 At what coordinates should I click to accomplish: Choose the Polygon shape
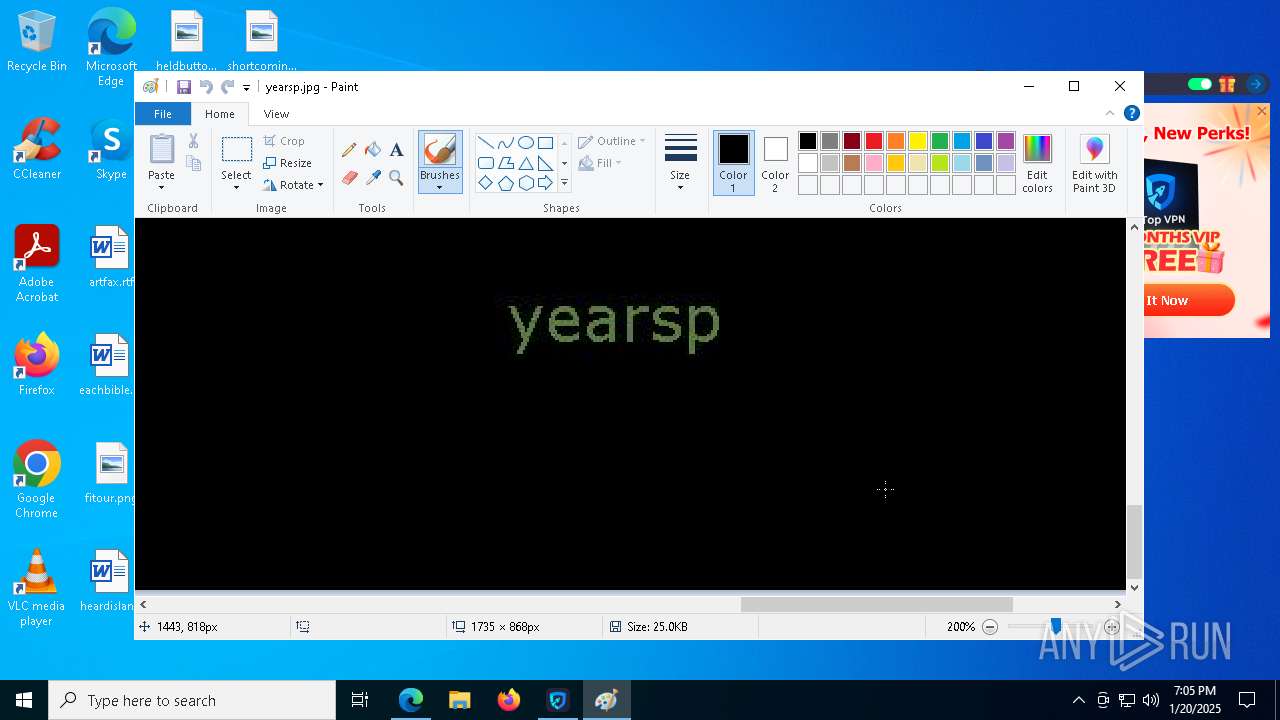pyautogui.click(x=505, y=163)
